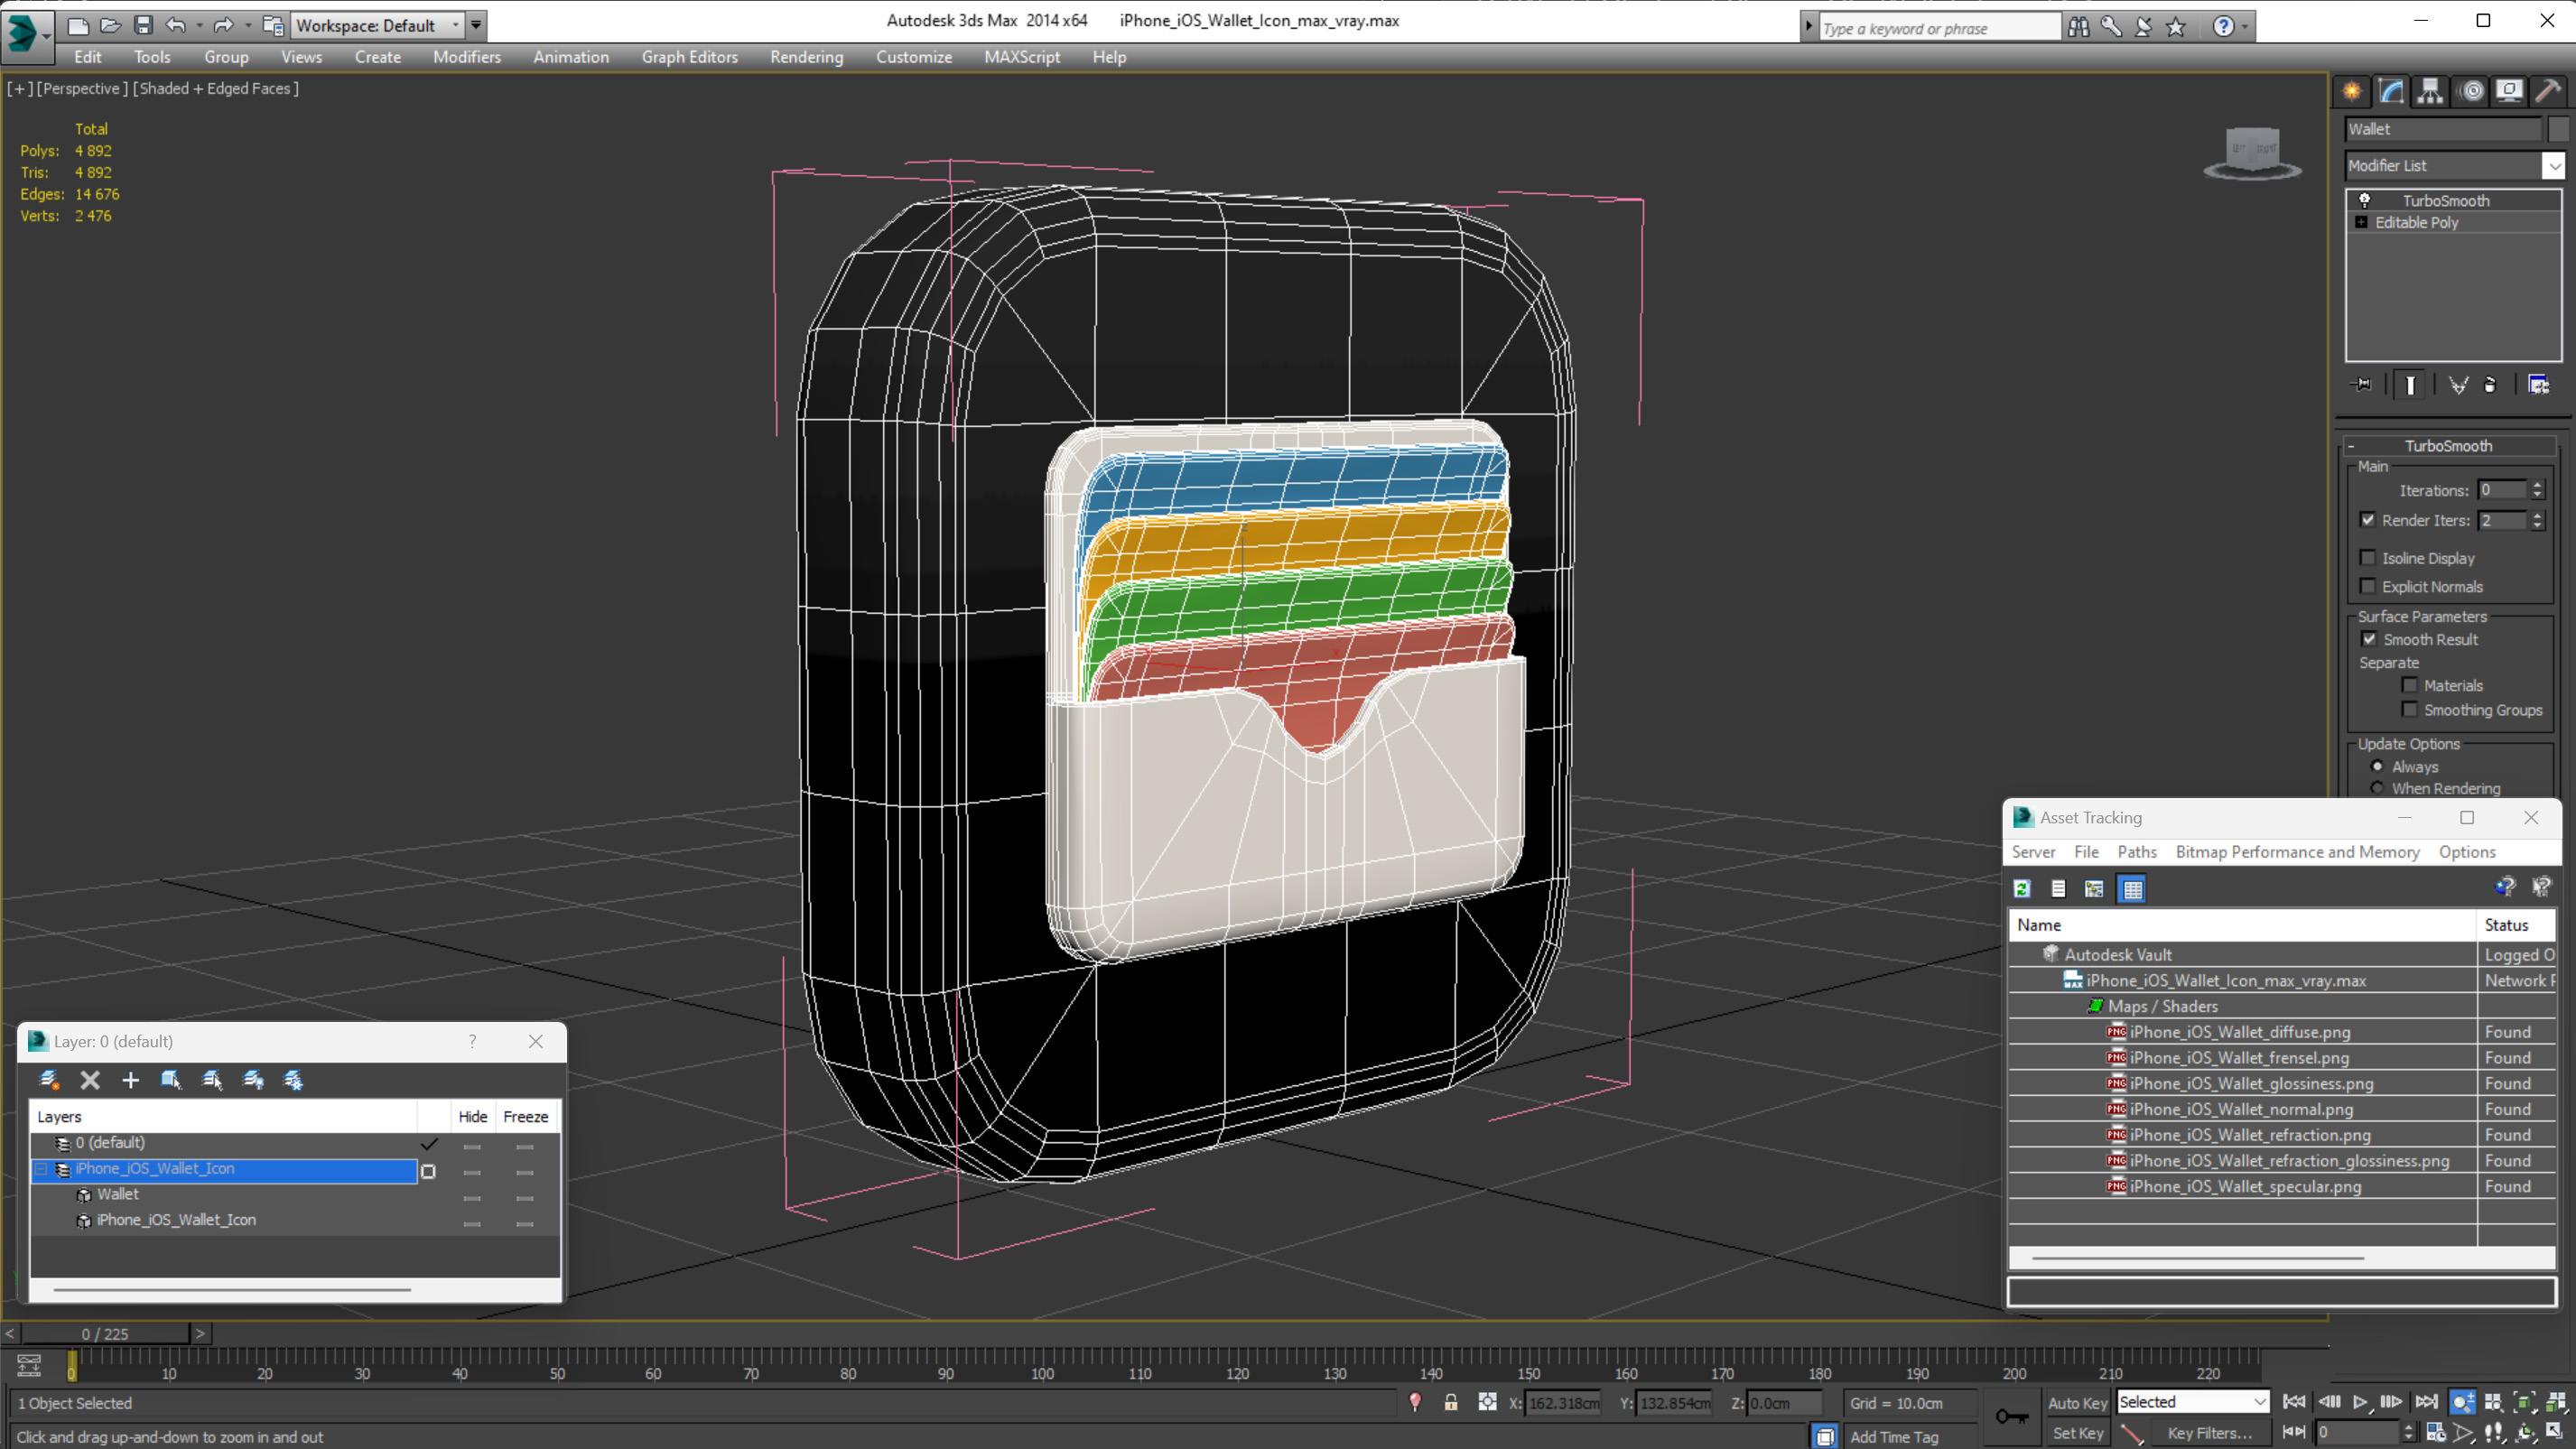Enable Separate by Smoothing Groups checkbox
The height and width of the screenshot is (1449, 2576).
2410,710
